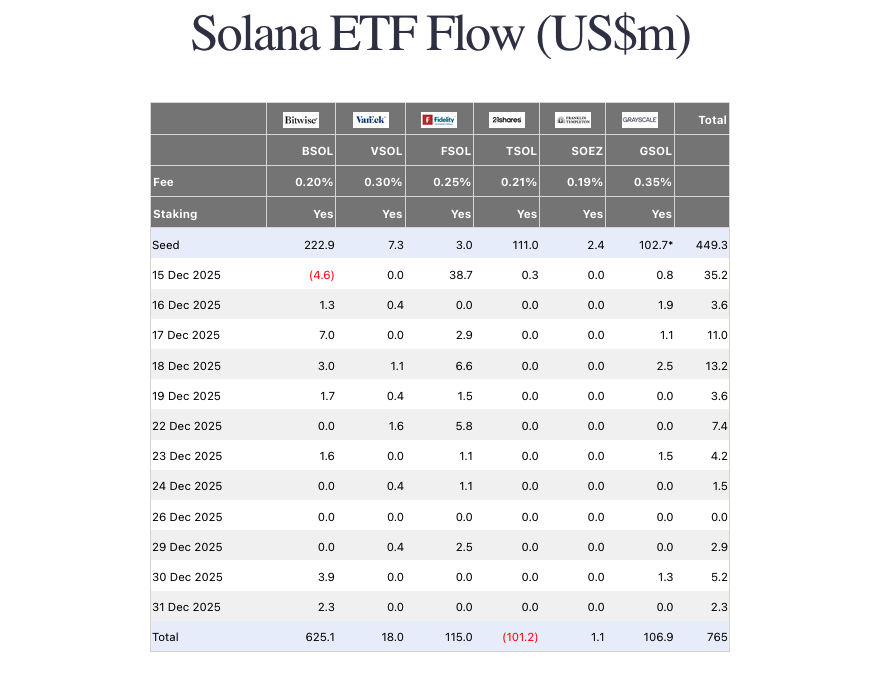Click the Bitwise logo in header
The width and height of the screenshot is (886, 675).
[x=300, y=120]
